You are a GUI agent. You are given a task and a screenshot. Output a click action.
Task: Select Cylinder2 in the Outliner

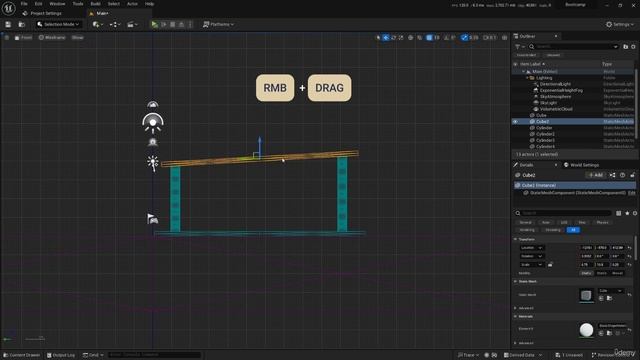545,134
